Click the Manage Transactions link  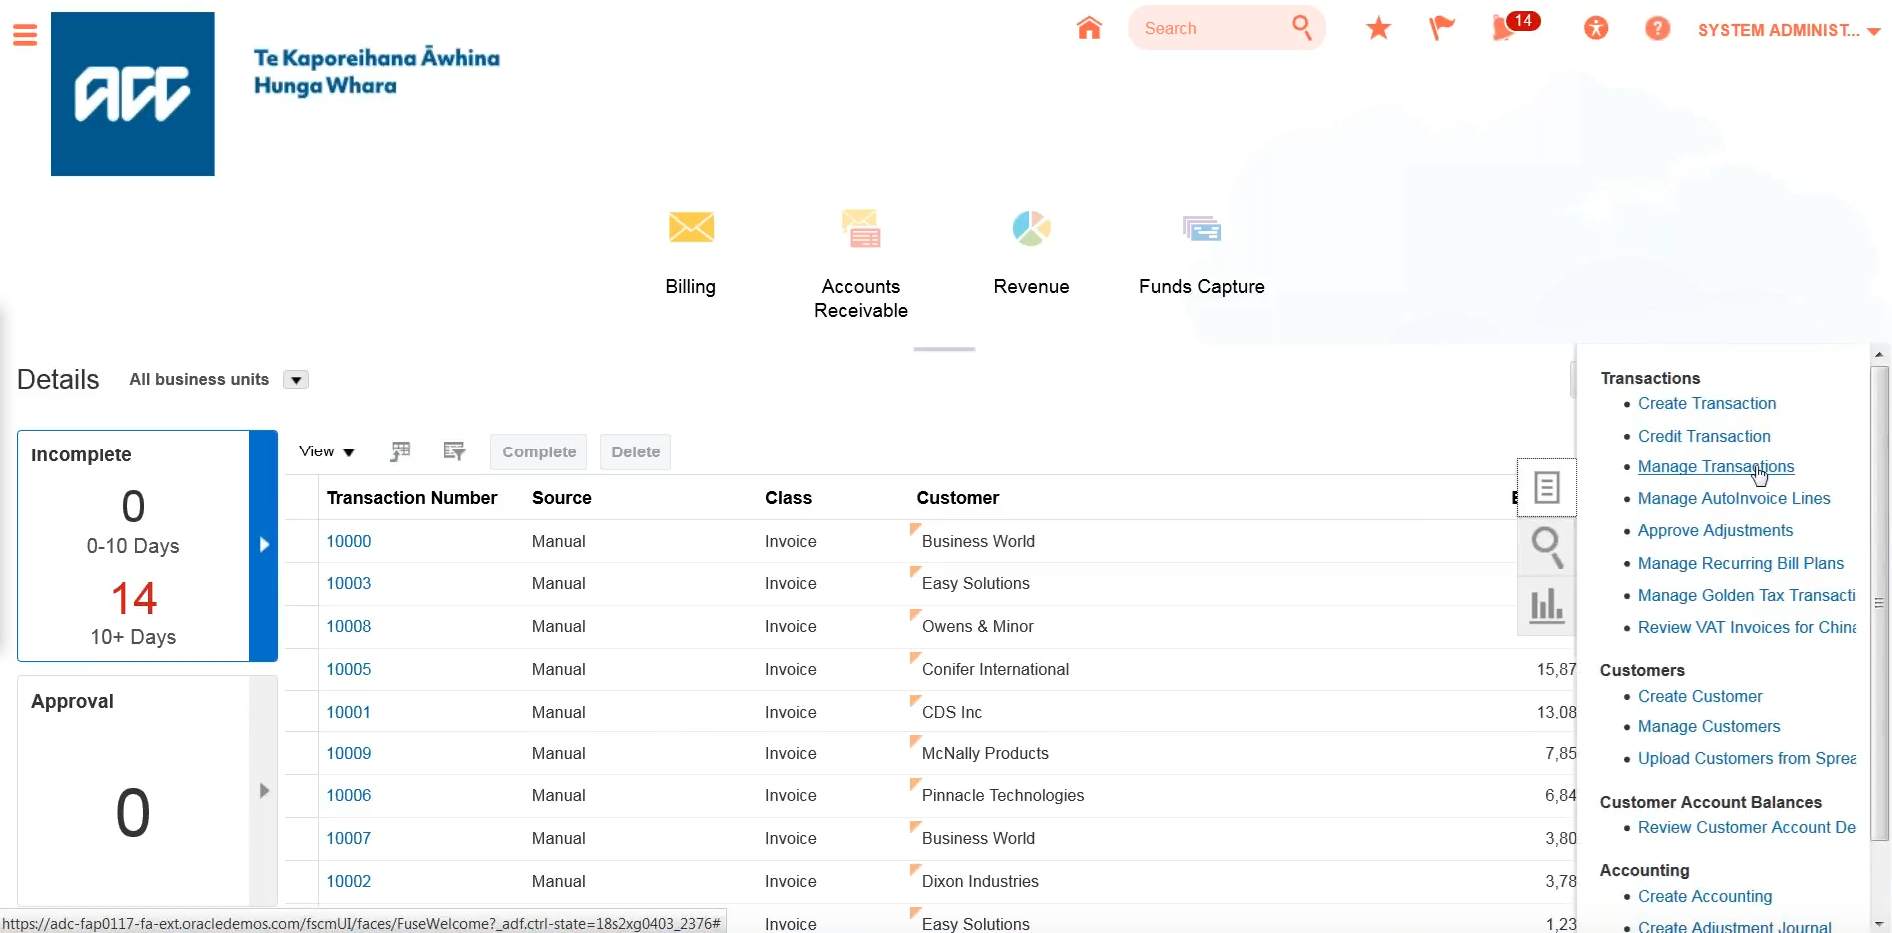coord(1715,467)
